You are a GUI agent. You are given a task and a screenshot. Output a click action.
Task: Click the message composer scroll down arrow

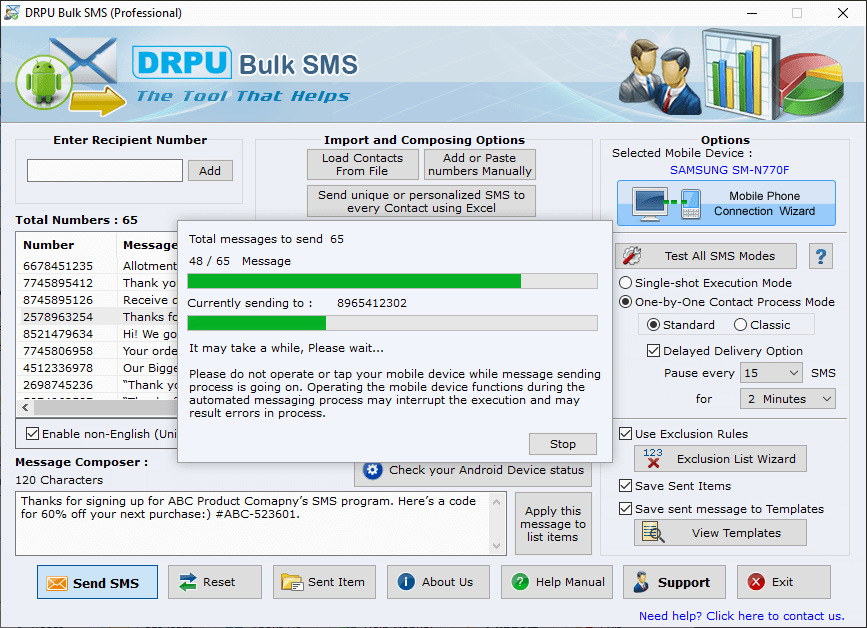pyautogui.click(x=497, y=546)
